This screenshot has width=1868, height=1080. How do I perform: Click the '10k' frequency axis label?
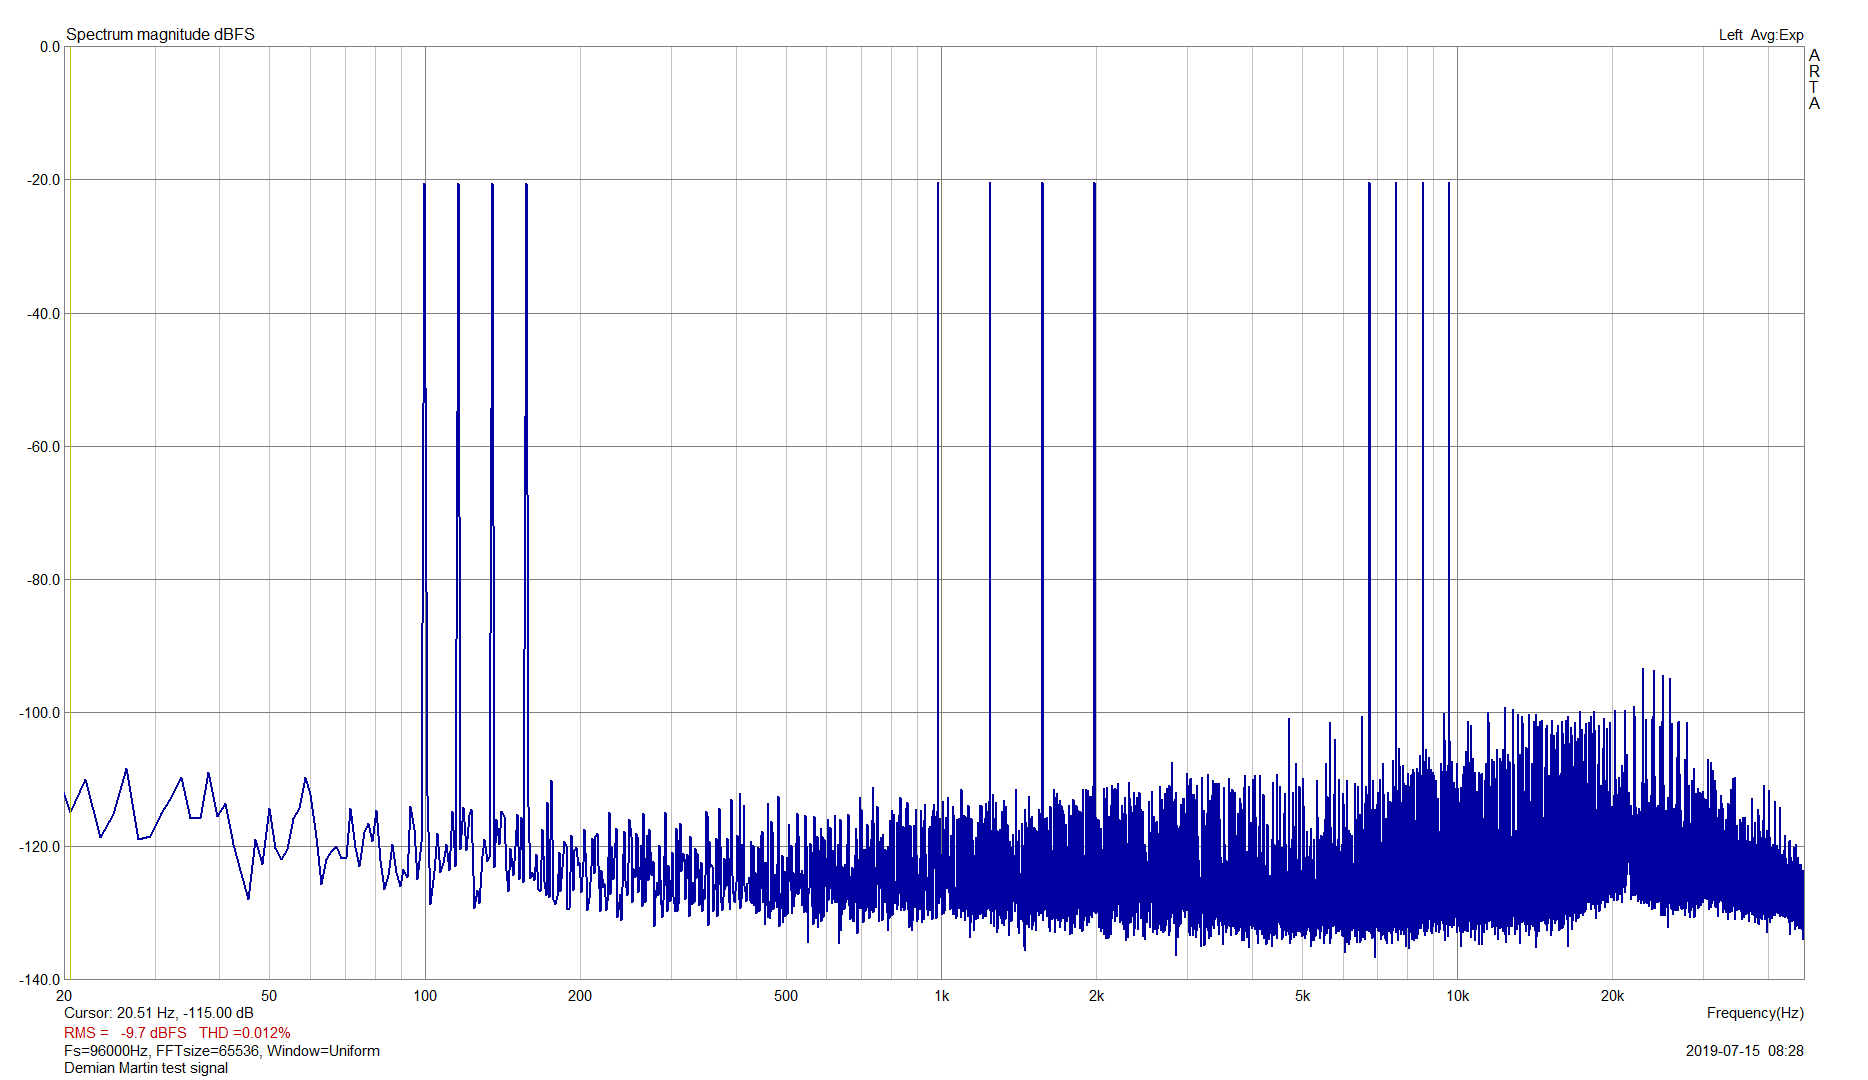click(1457, 996)
